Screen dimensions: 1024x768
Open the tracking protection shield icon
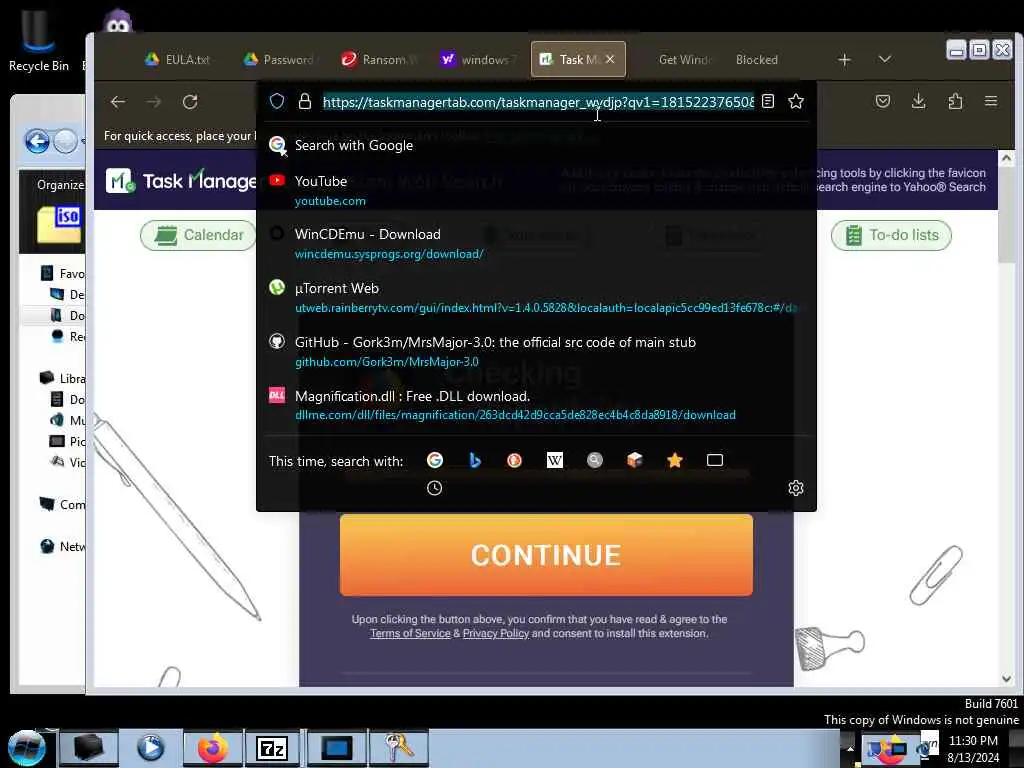(277, 101)
